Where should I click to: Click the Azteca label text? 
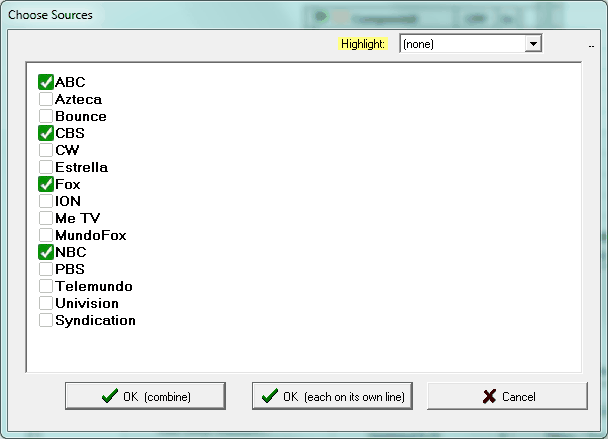(78, 99)
